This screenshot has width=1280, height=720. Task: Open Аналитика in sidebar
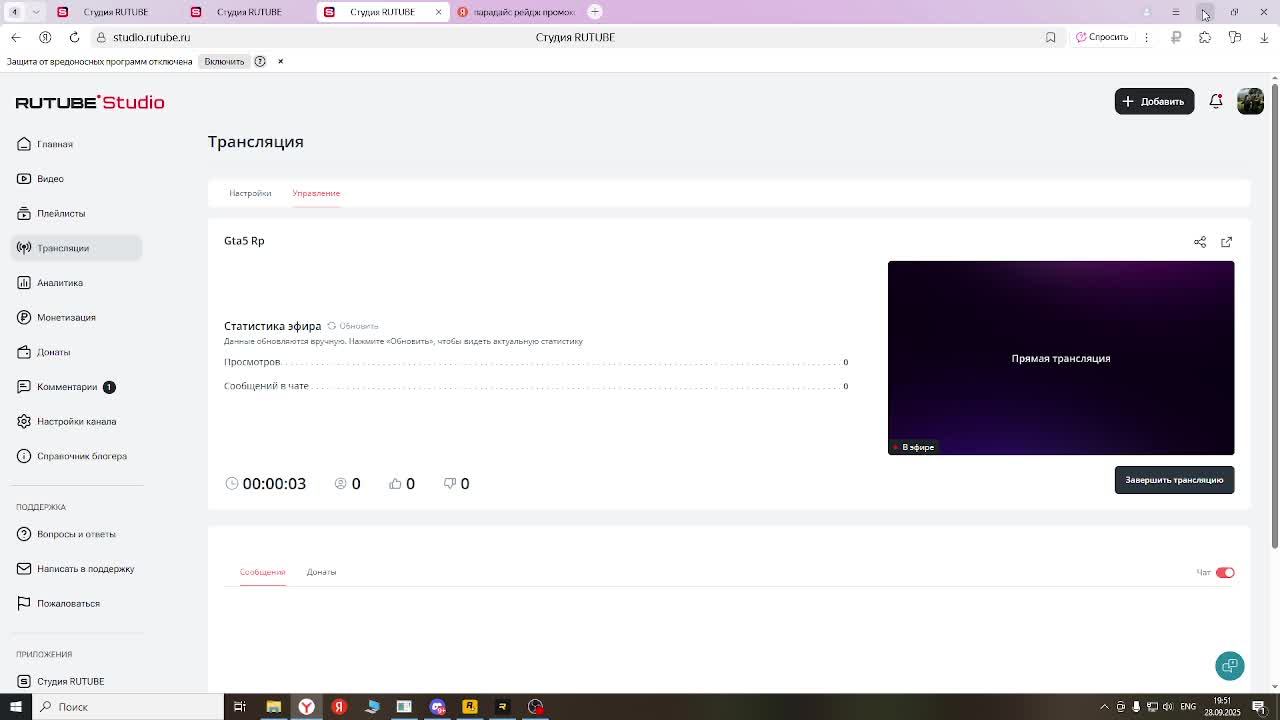[x=77, y=283]
